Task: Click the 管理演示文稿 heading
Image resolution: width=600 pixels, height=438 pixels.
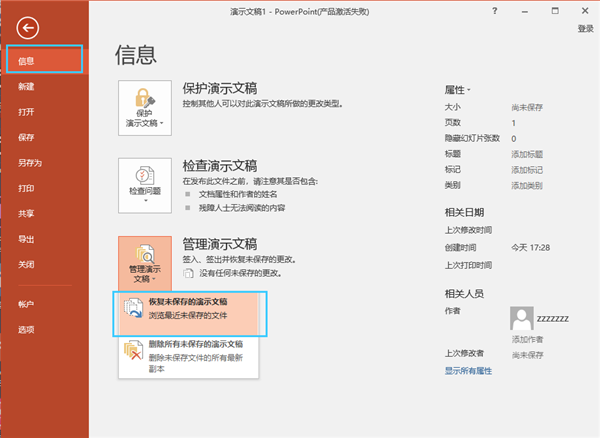Action: click(220, 244)
